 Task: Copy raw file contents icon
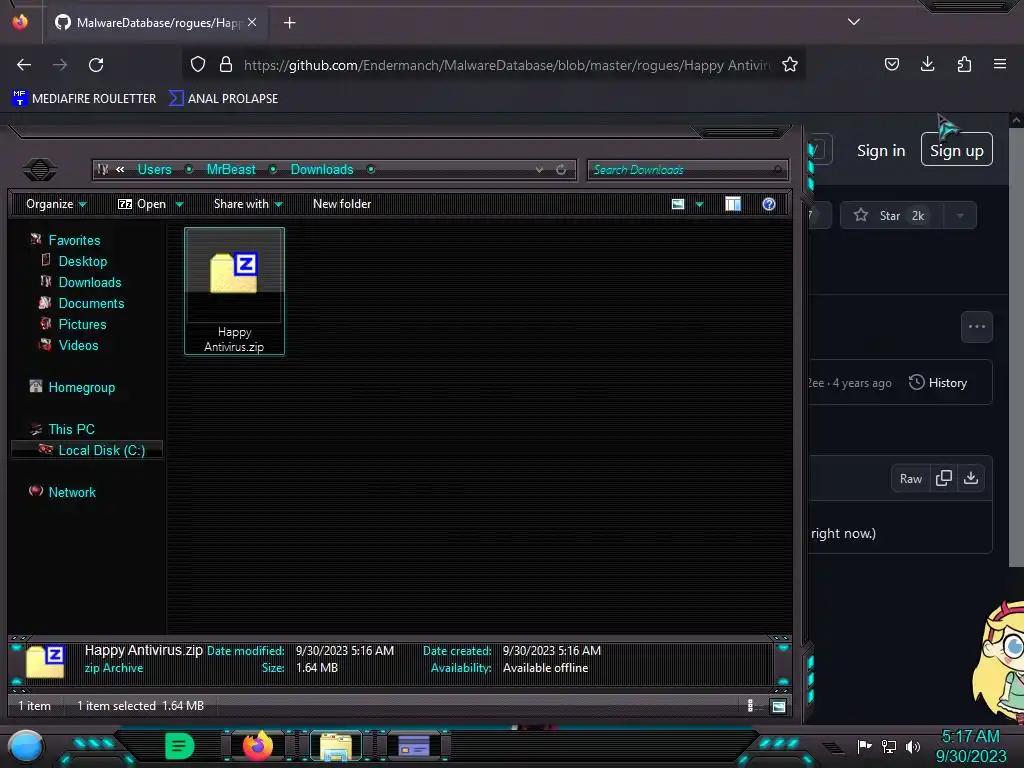[943, 479]
